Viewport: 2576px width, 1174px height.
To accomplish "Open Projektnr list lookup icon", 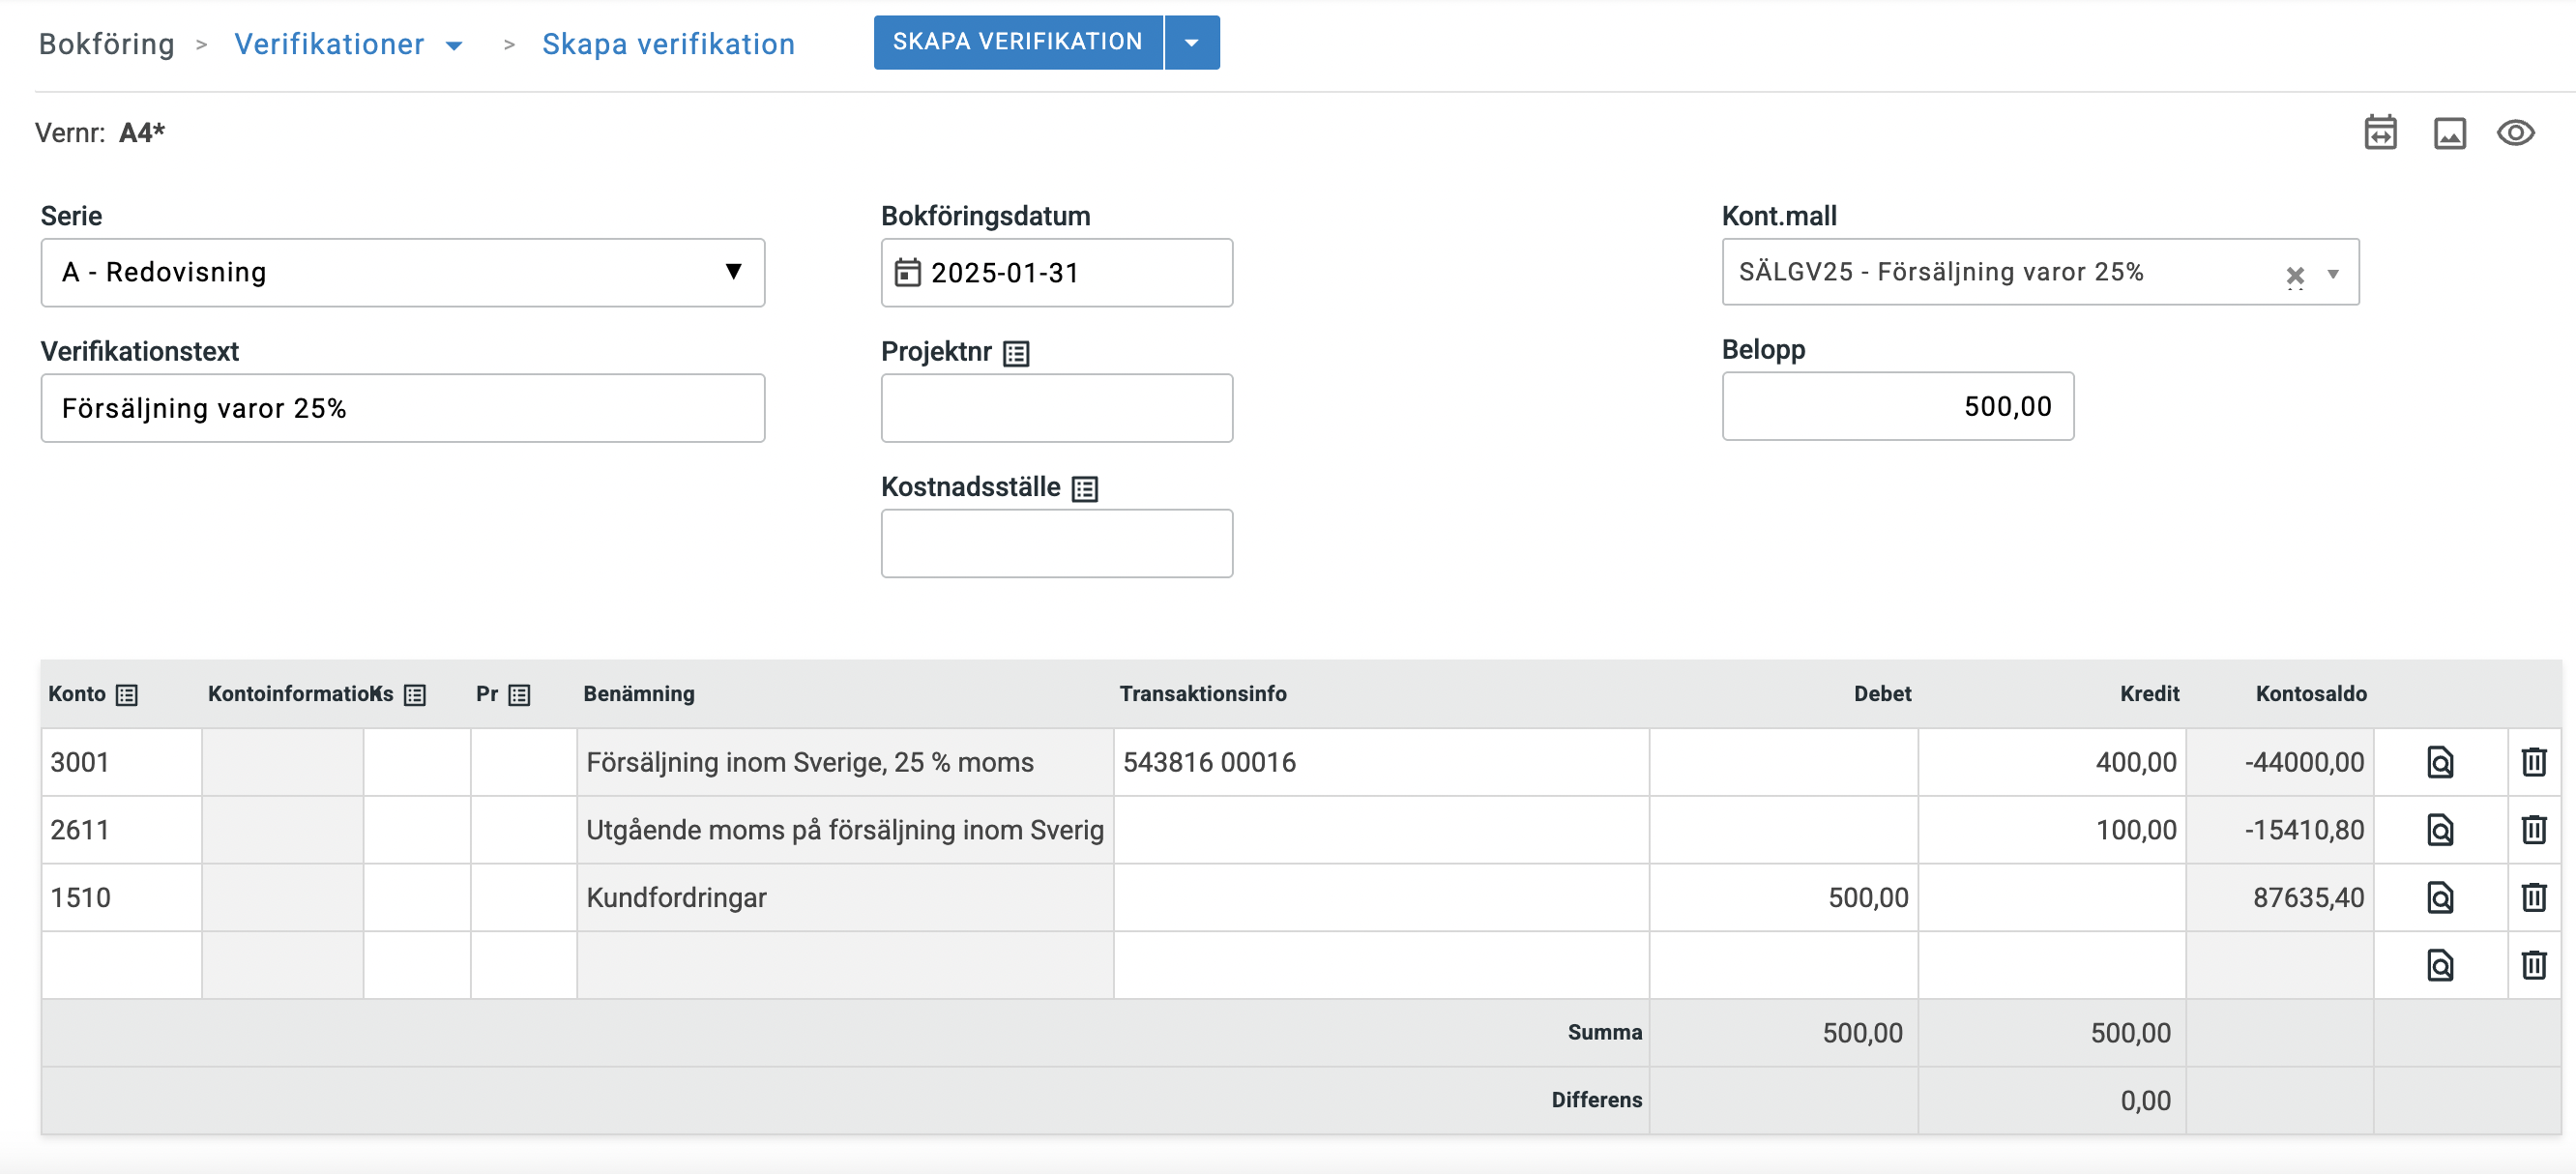I will click(x=1016, y=353).
